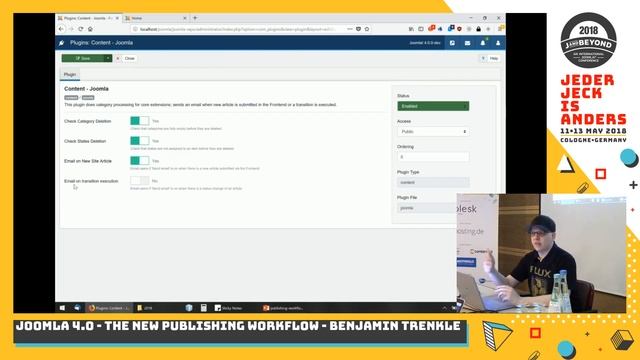Open private messages envelope icon
Image resolution: width=640 pixels, height=360 pixels.
[467, 43]
